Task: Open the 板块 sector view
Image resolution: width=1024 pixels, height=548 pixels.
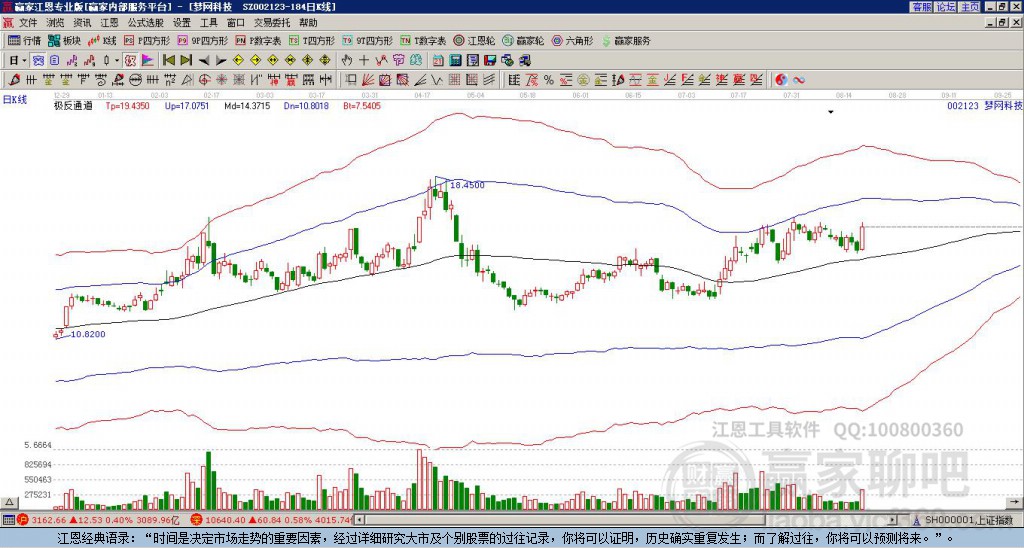Action: pyautogui.click(x=64, y=40)
